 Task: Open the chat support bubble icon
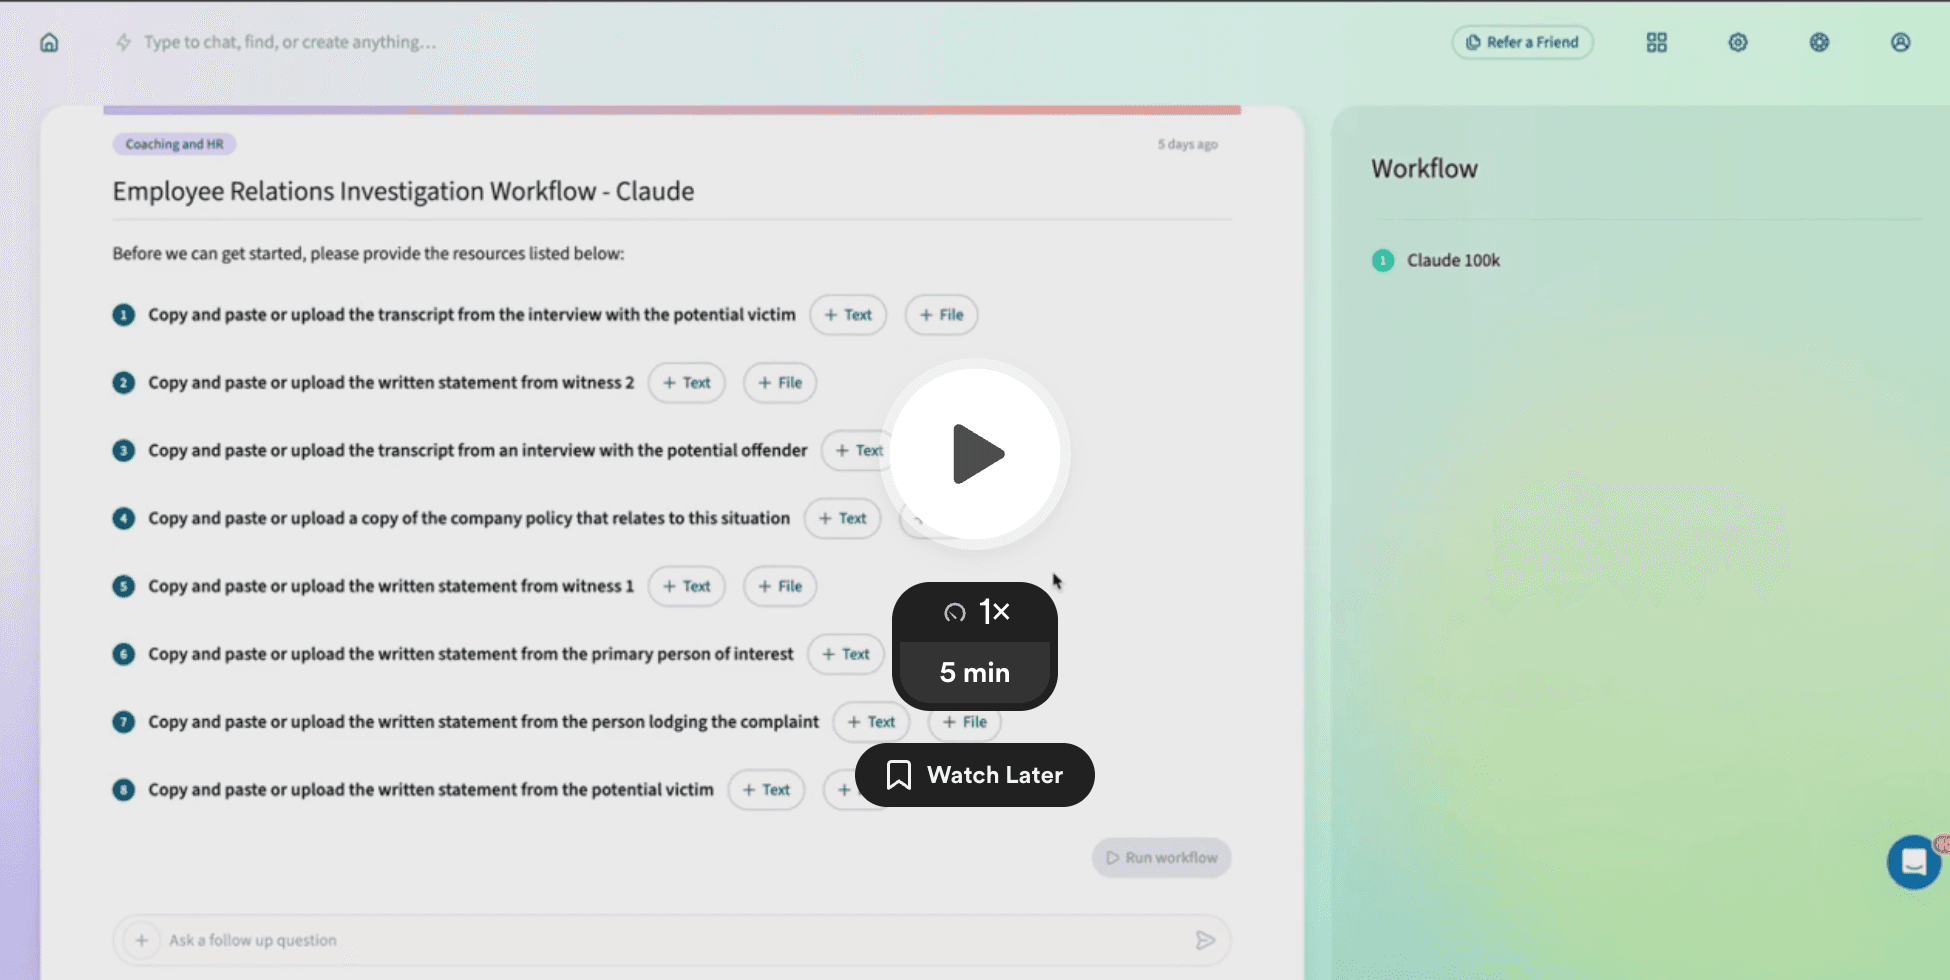[x=1913, y=861]
